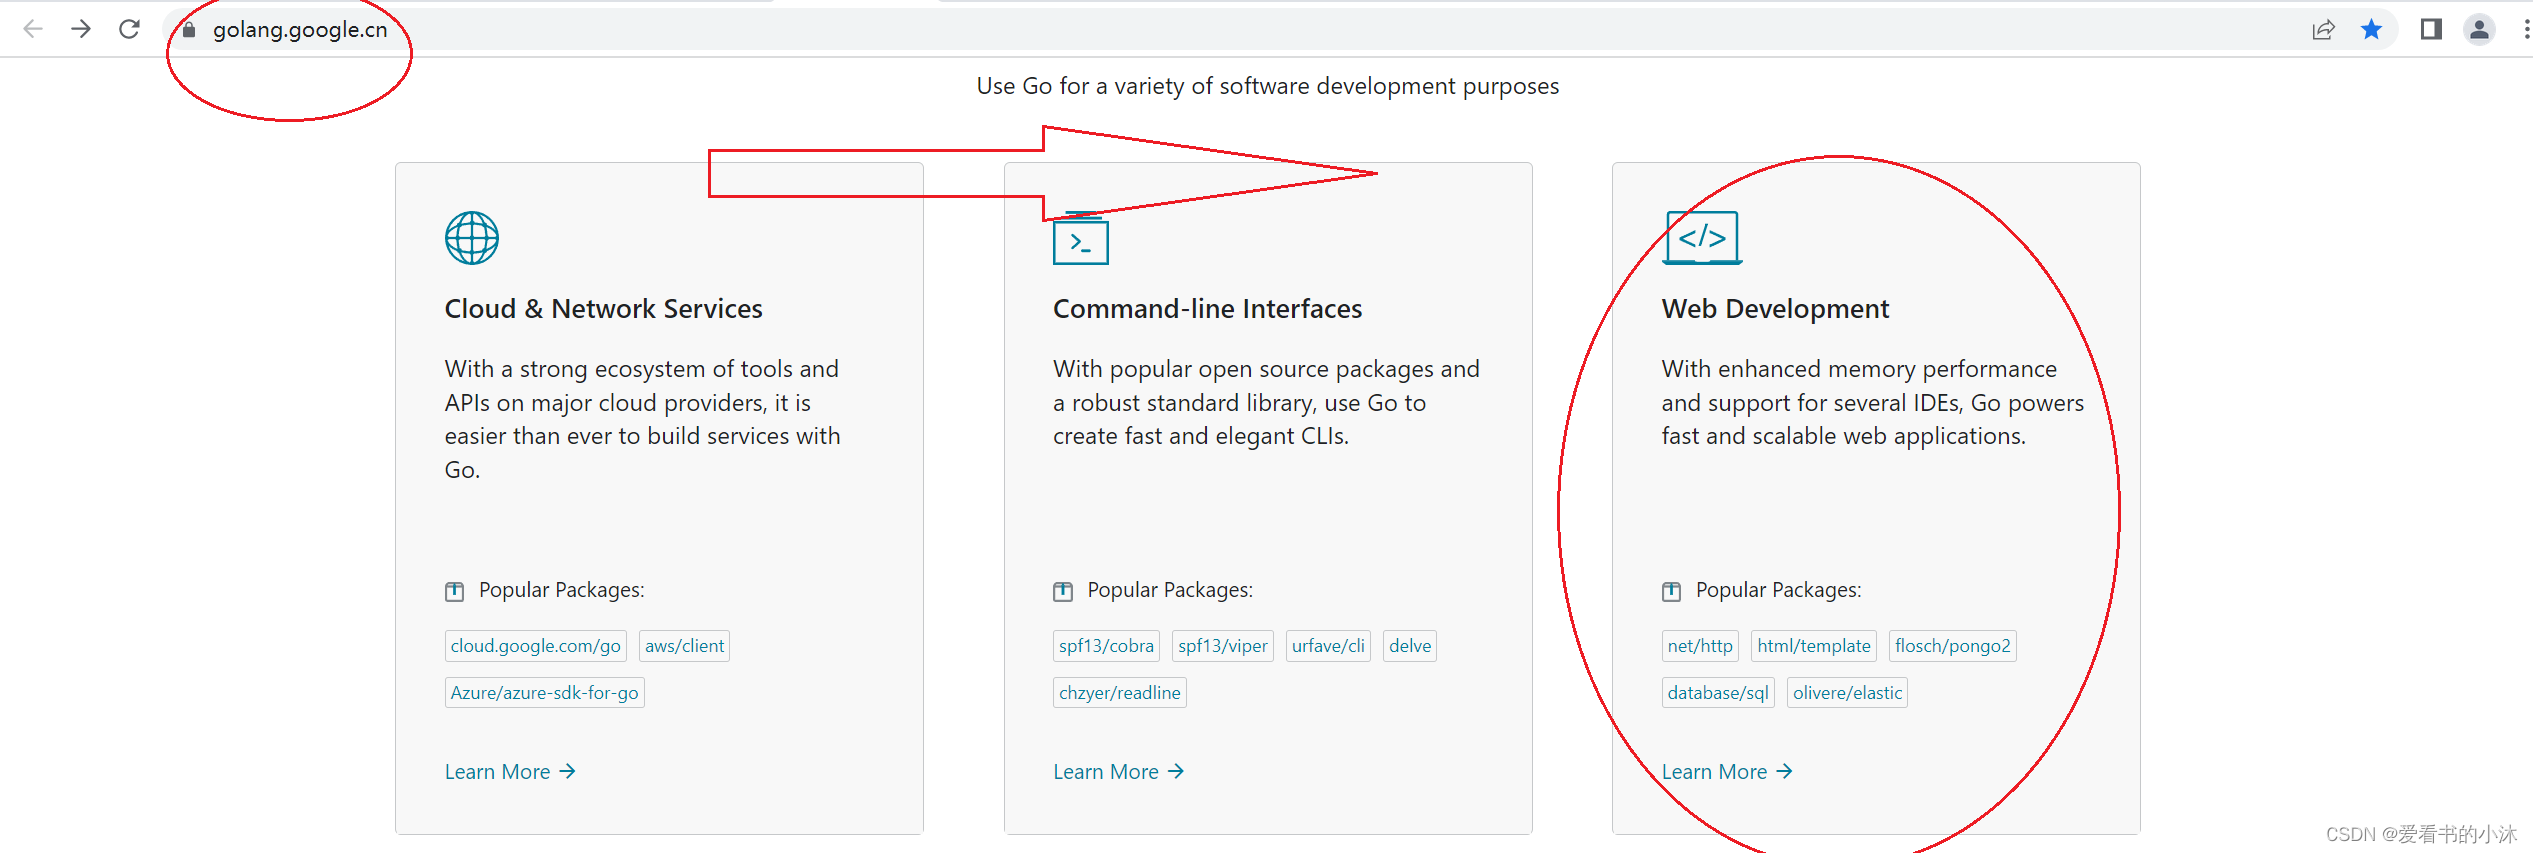Open the database/sql package link
Screen dimensions: 2533x853
point(1717,693)
